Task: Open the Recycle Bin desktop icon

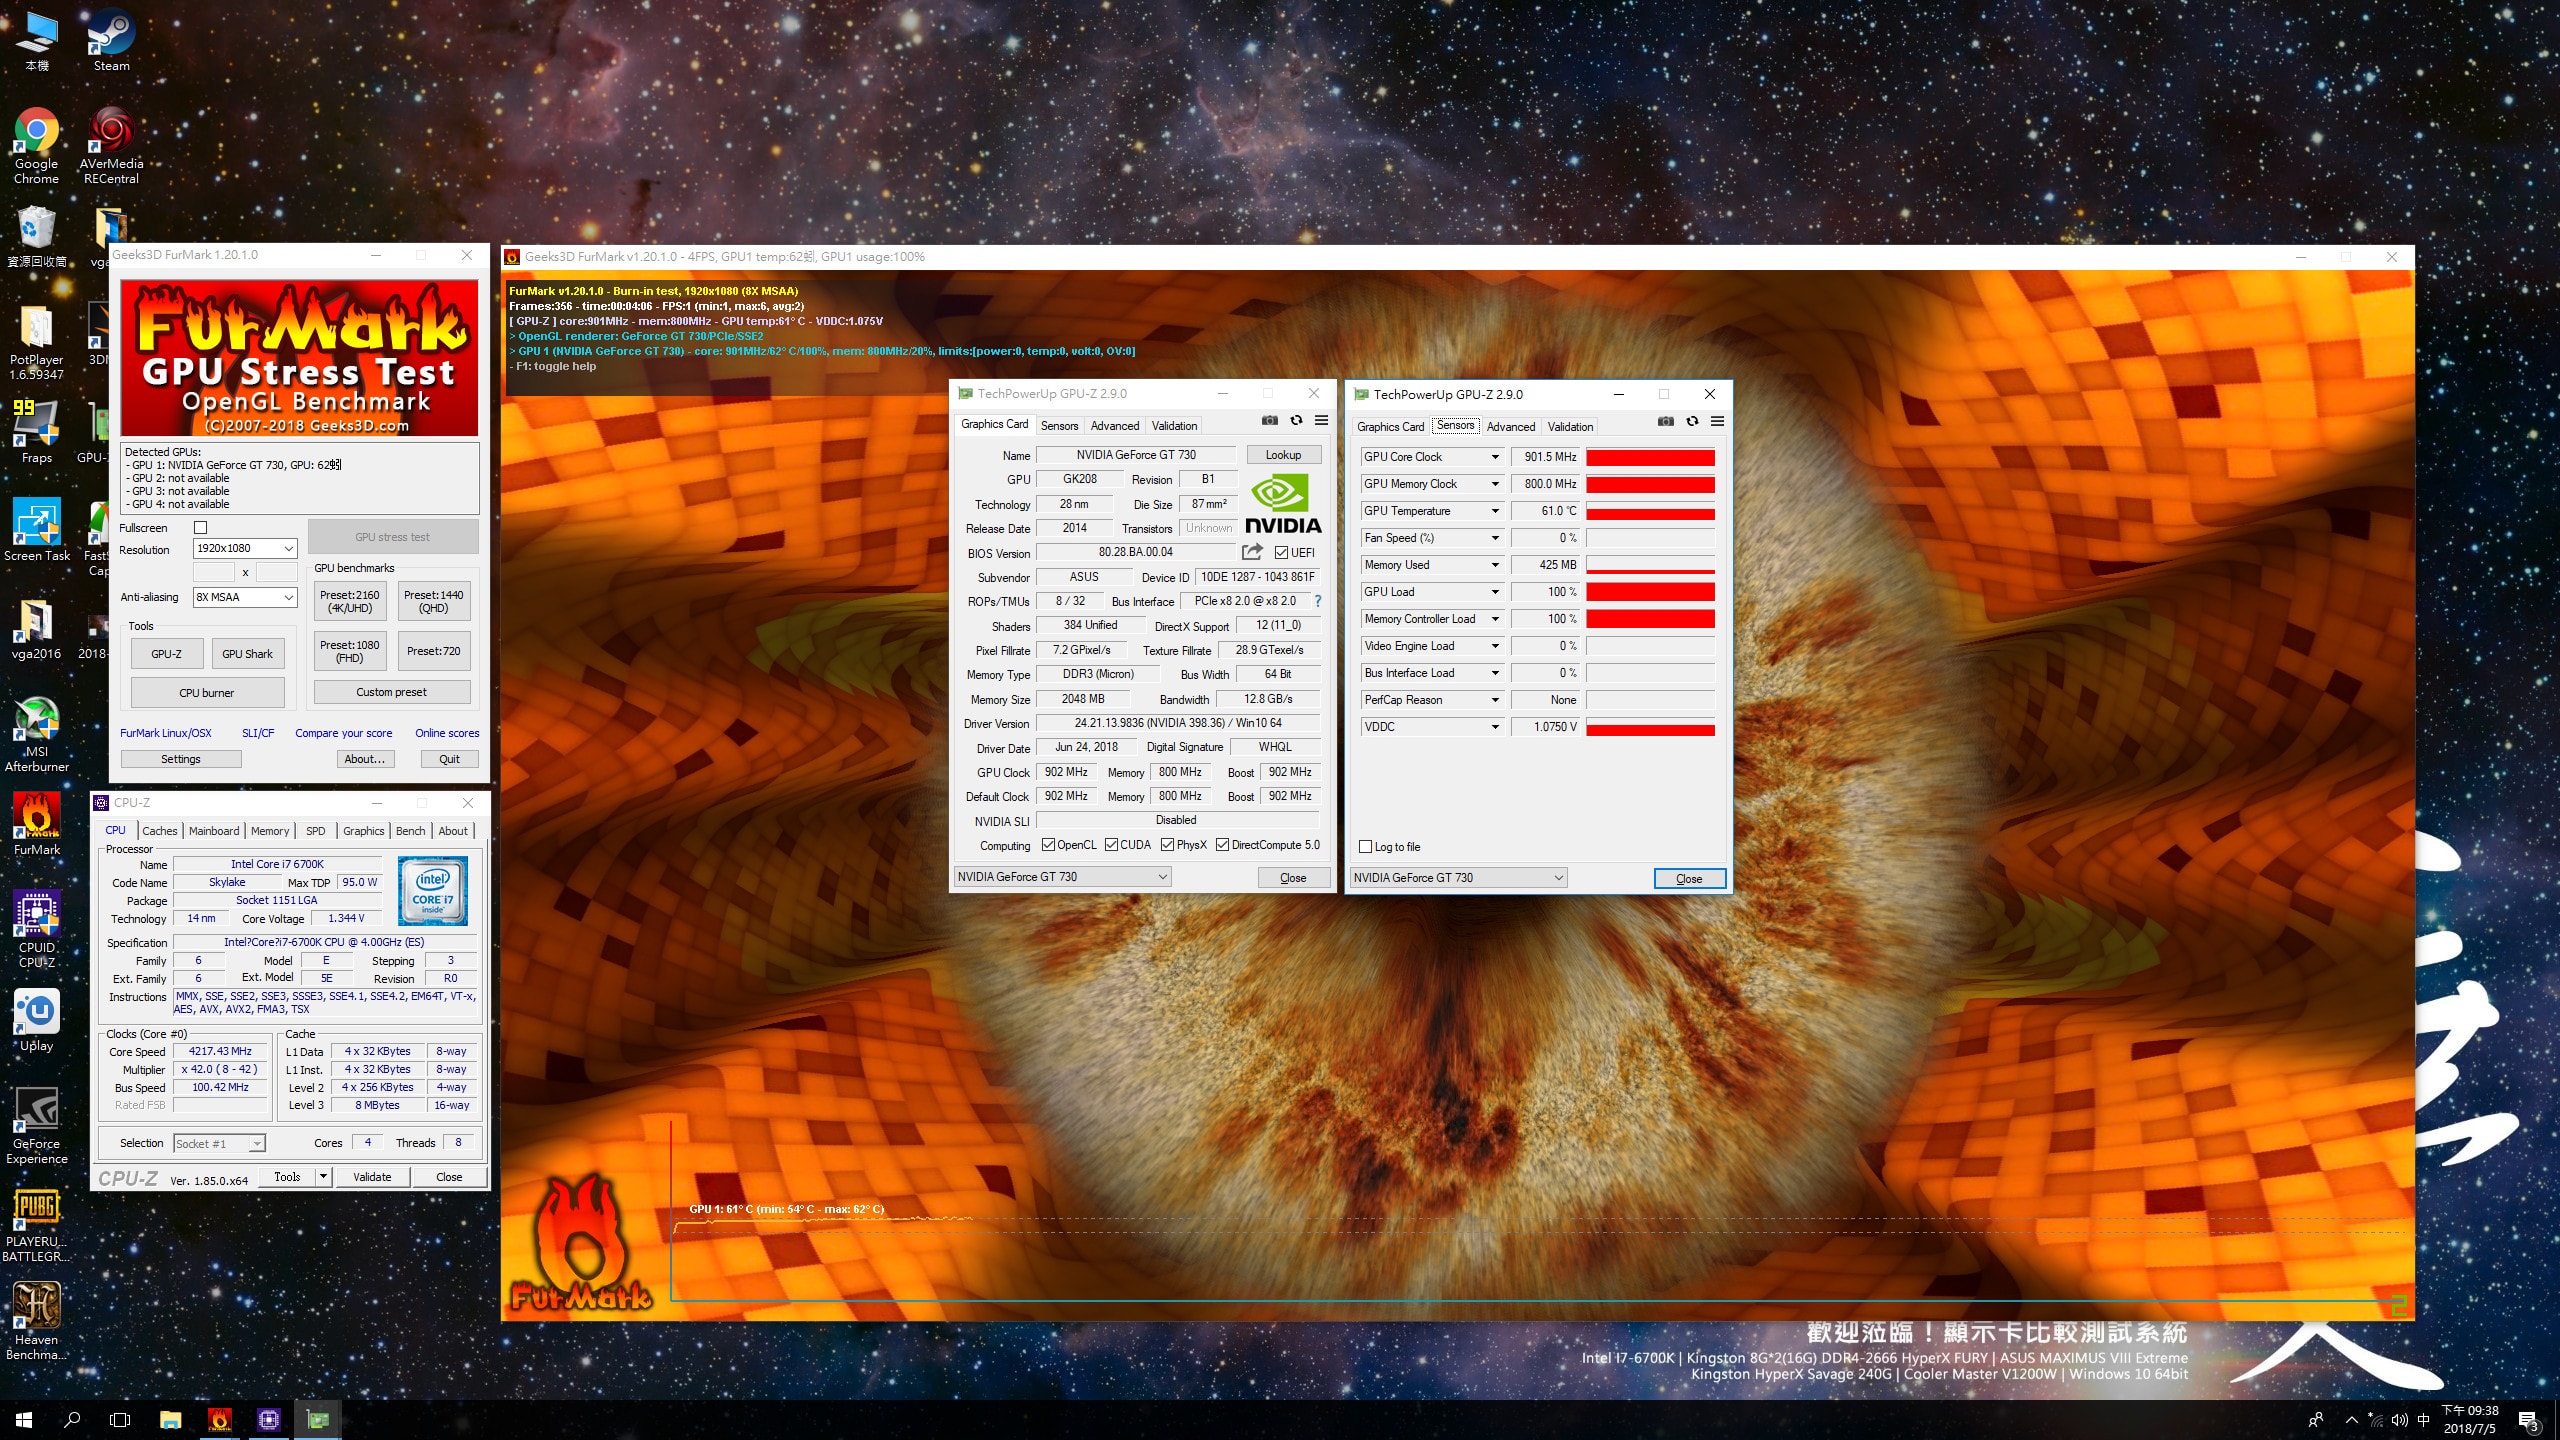Action: click(36, 237)
